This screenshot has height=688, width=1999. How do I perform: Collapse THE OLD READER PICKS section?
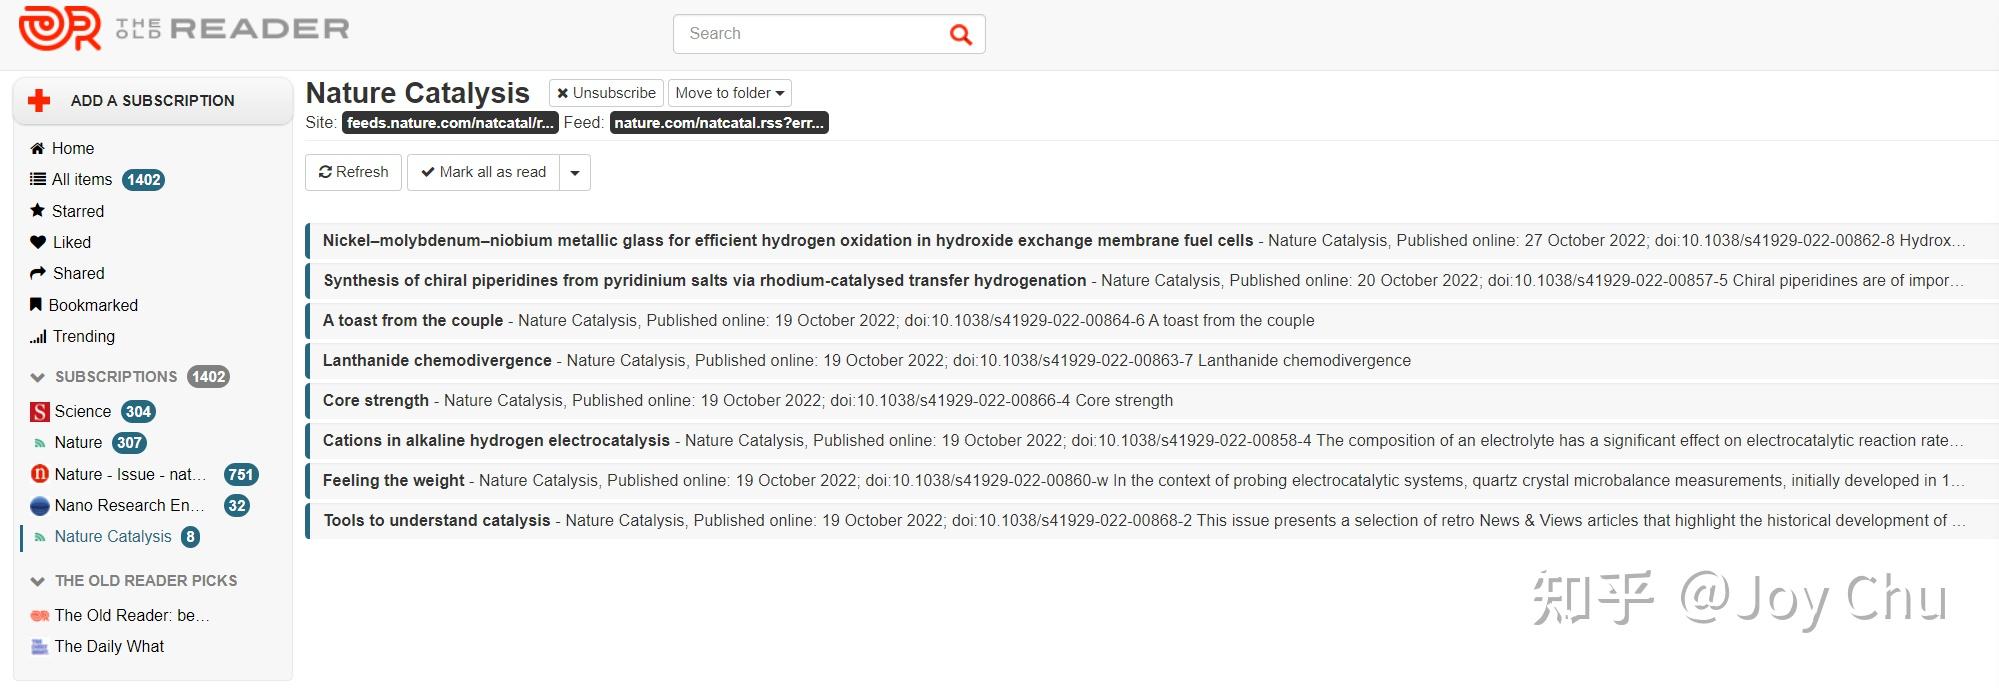(x=38, y=581)
